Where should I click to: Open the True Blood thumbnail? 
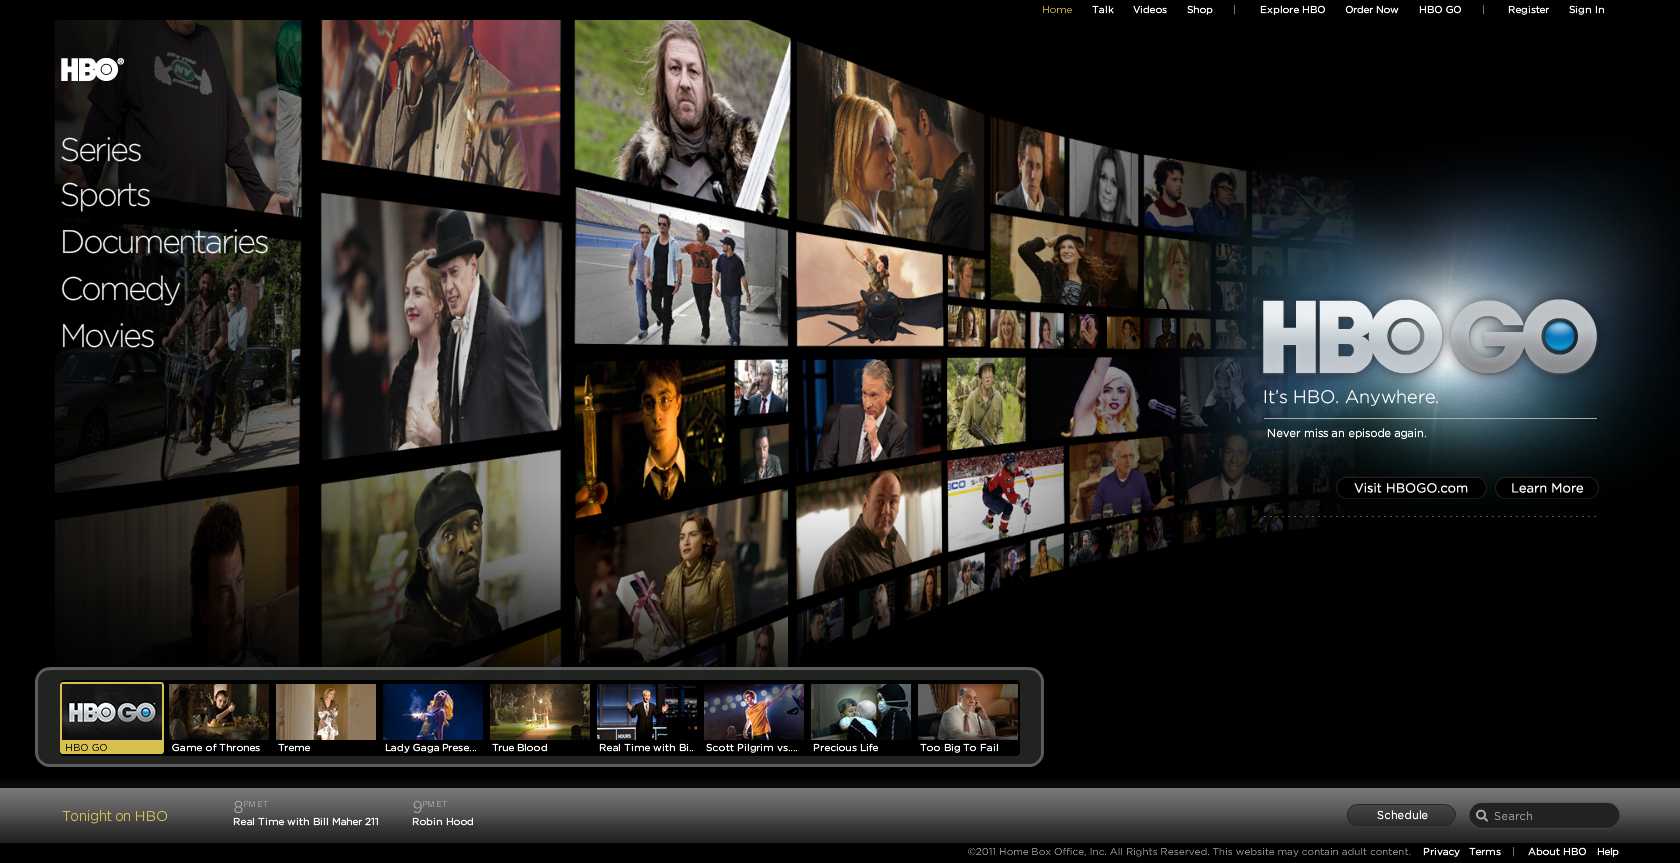(540, 717)
